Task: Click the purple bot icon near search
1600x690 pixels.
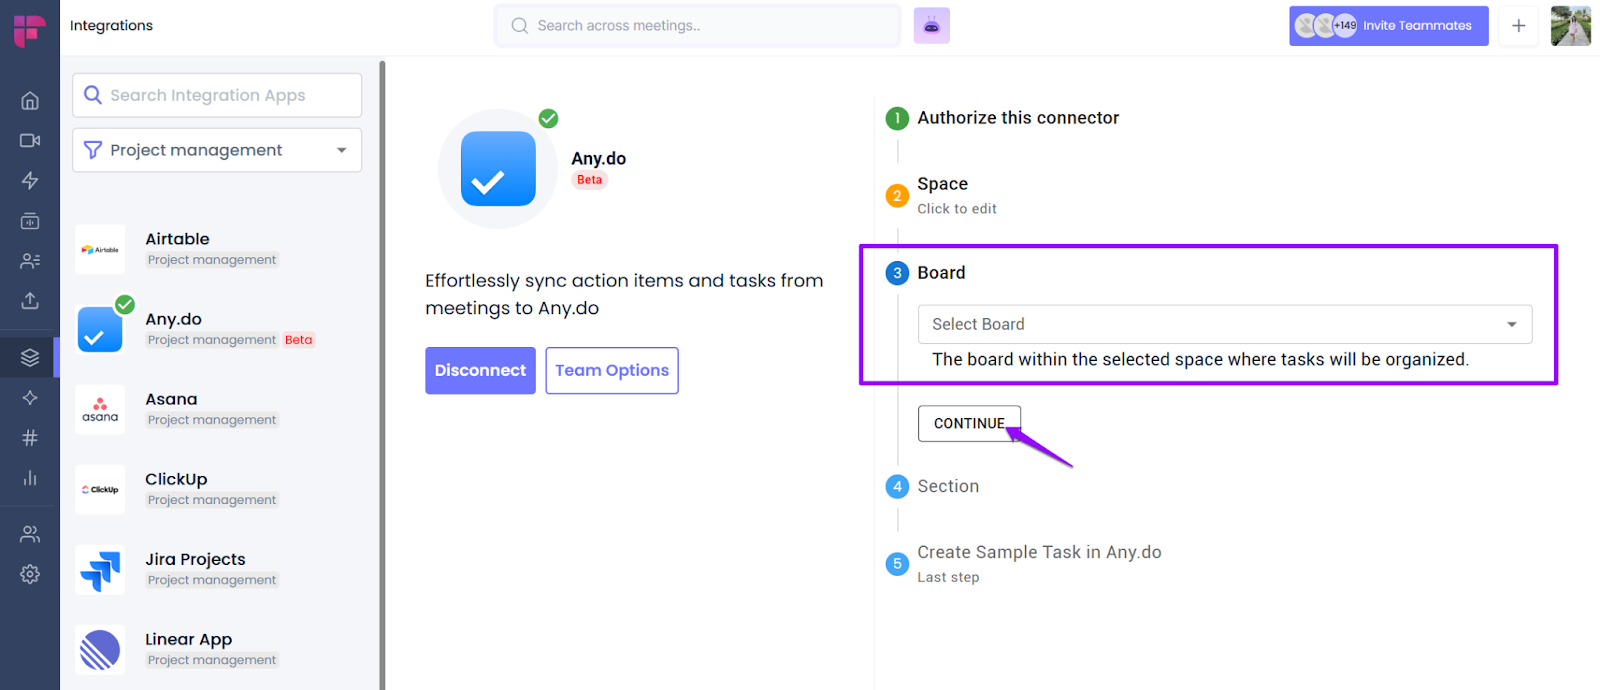Action: tap(931, 26)
